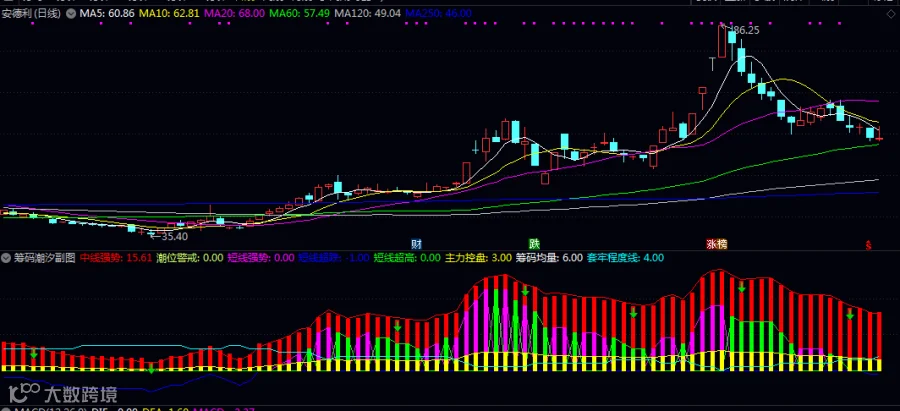Click the green 跌 marker icon
Screen dimensions: 900x411
point(534,244)
